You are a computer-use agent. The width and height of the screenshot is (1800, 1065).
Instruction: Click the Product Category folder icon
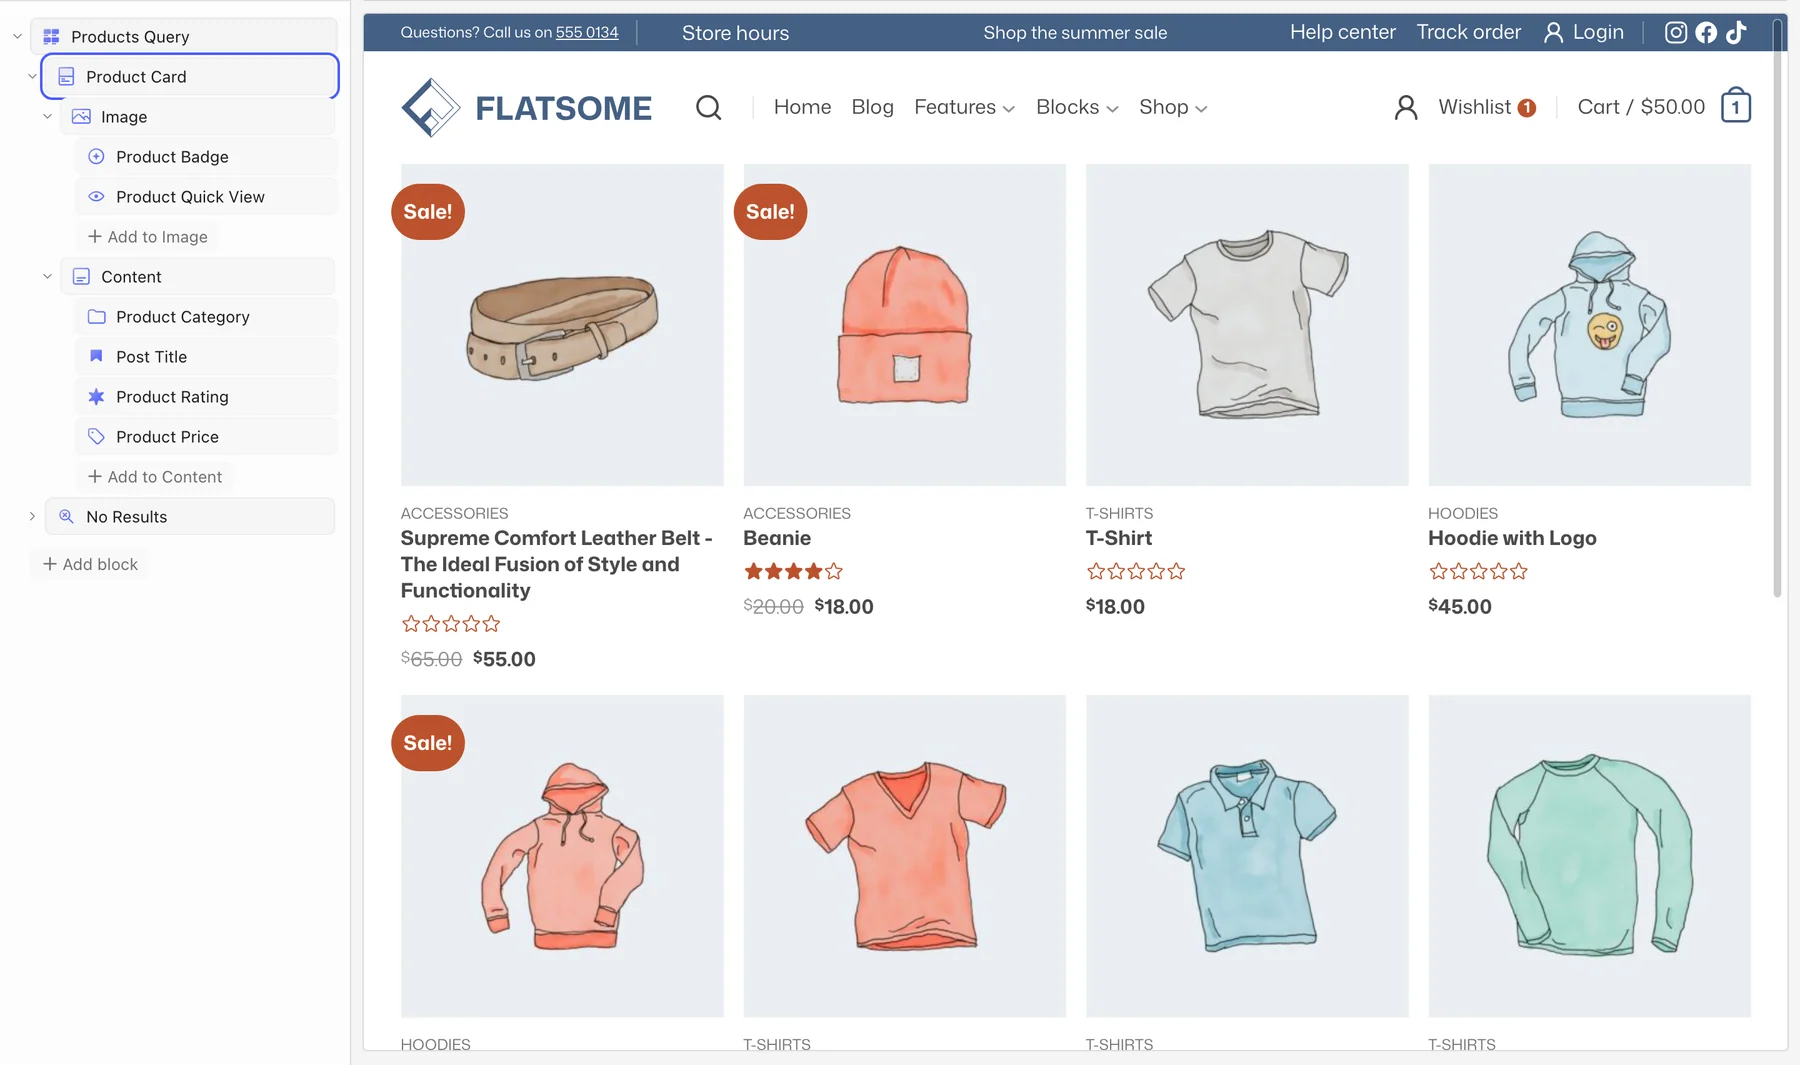(x=96, y=316)
